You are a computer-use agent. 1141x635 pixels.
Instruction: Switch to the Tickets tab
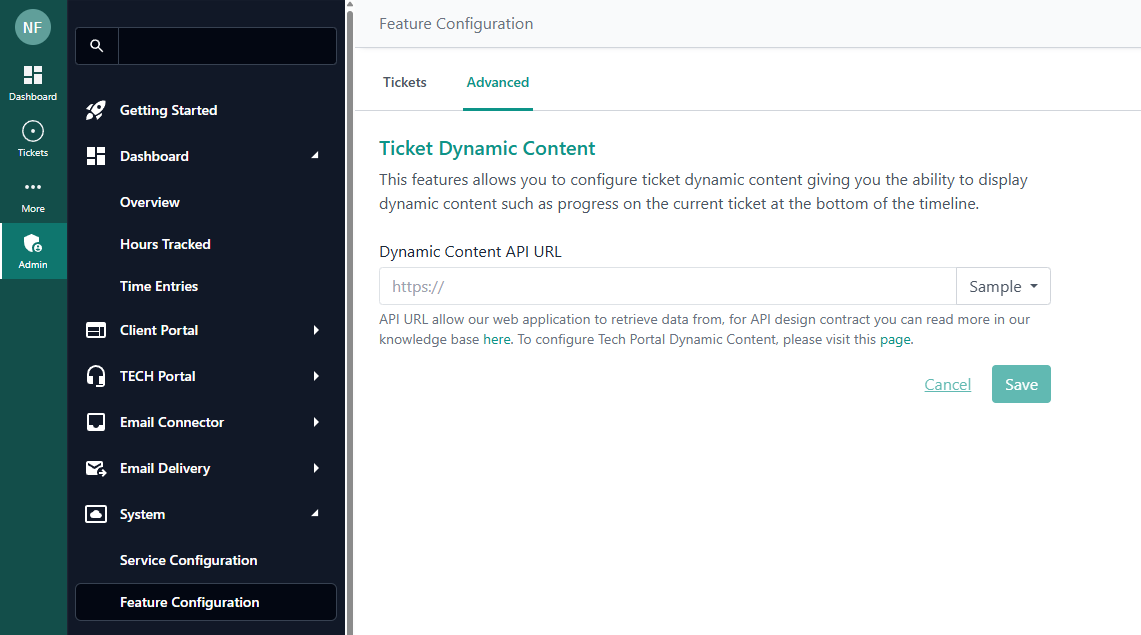tap(405, 82)
